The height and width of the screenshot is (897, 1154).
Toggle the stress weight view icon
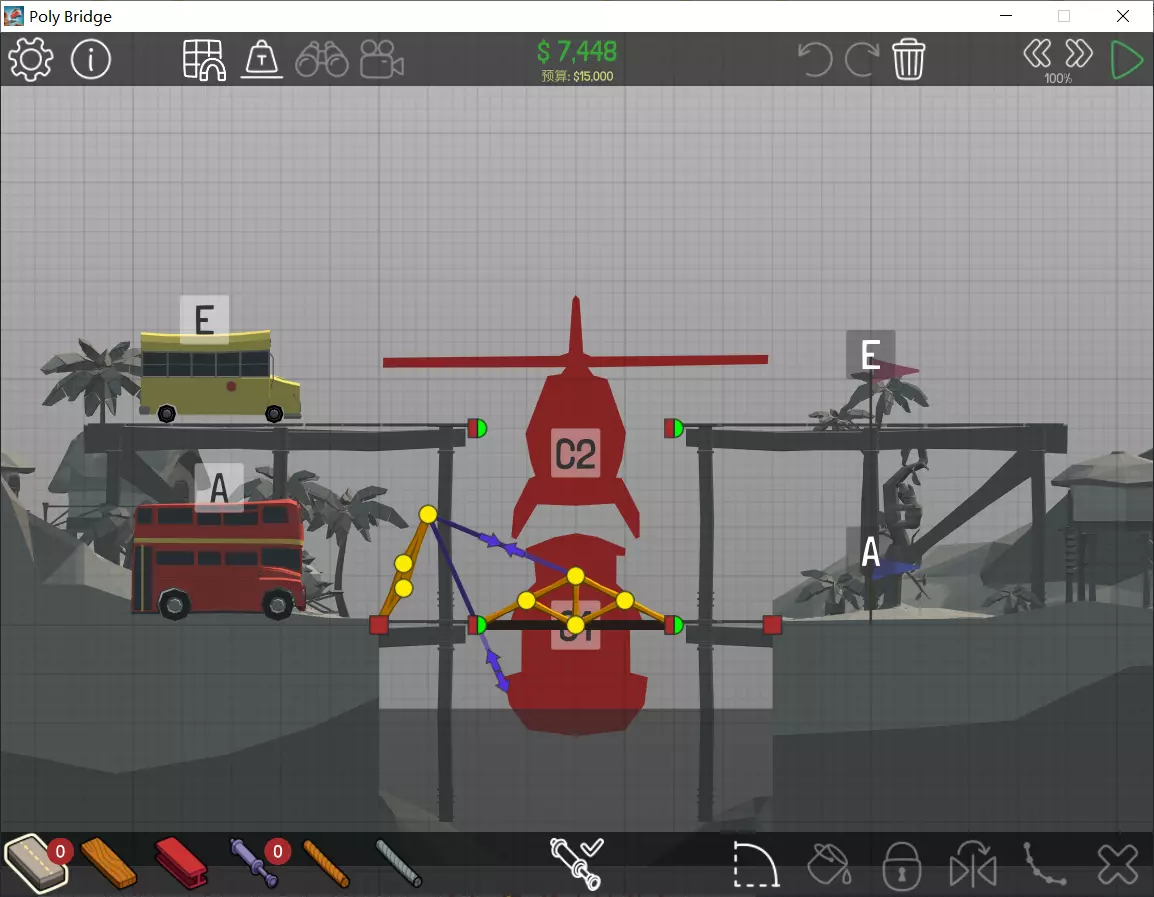pyautogui.click(x=261, y=59)
